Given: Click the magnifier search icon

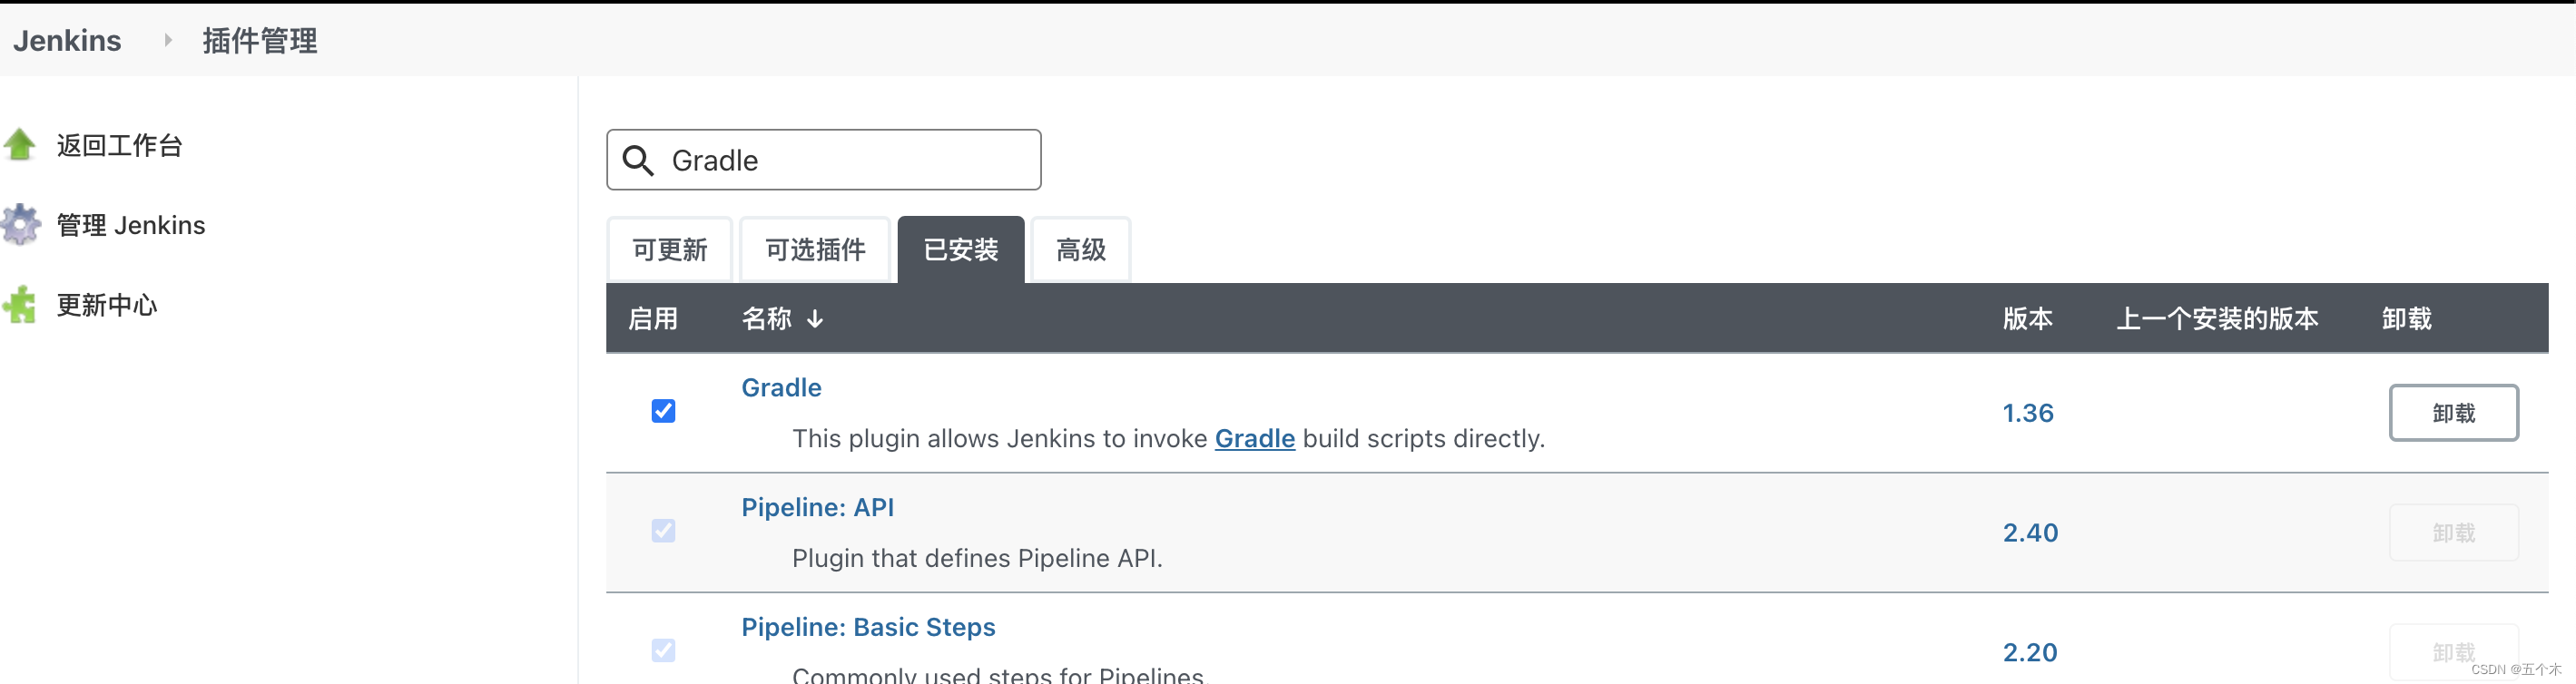Looking at the screenshot, I should [638, 160].
